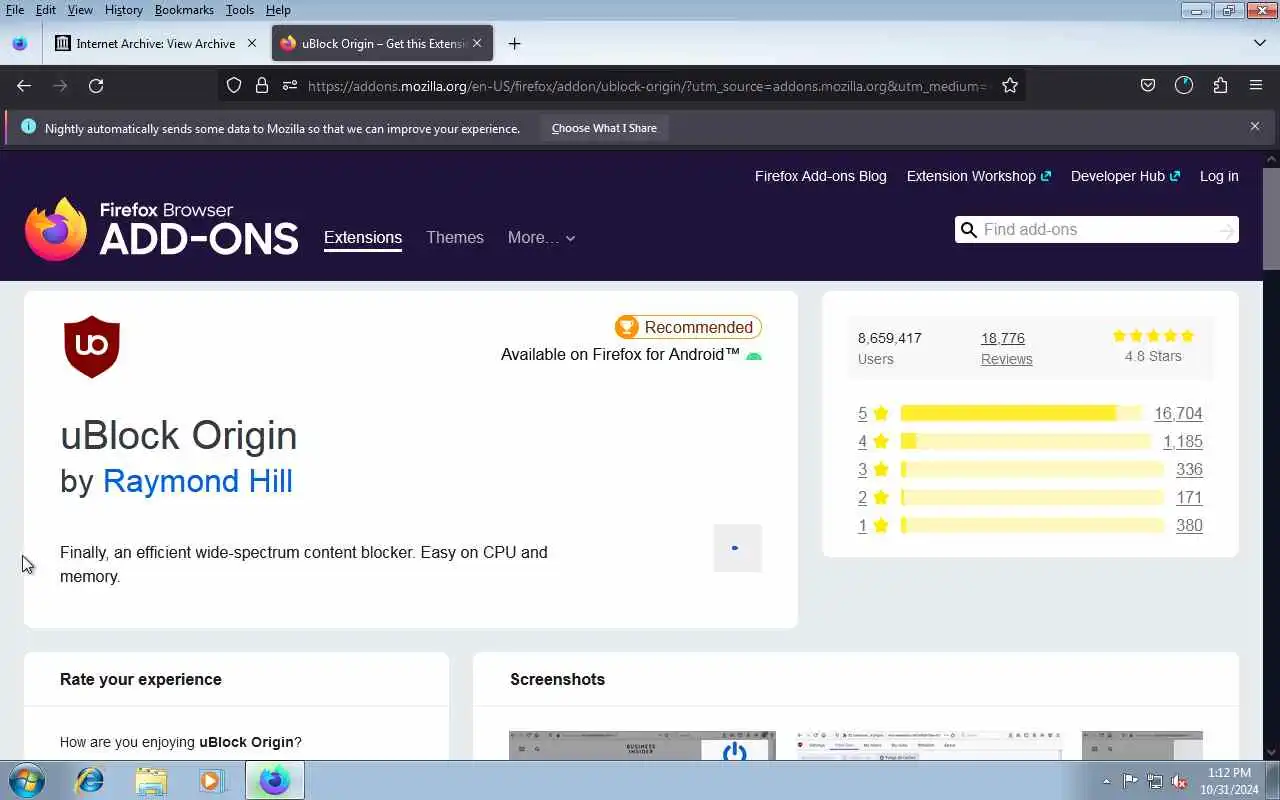Close the Internet Archive tab
The height and width of the screenshot is (800, 1280).
point(252,43)
